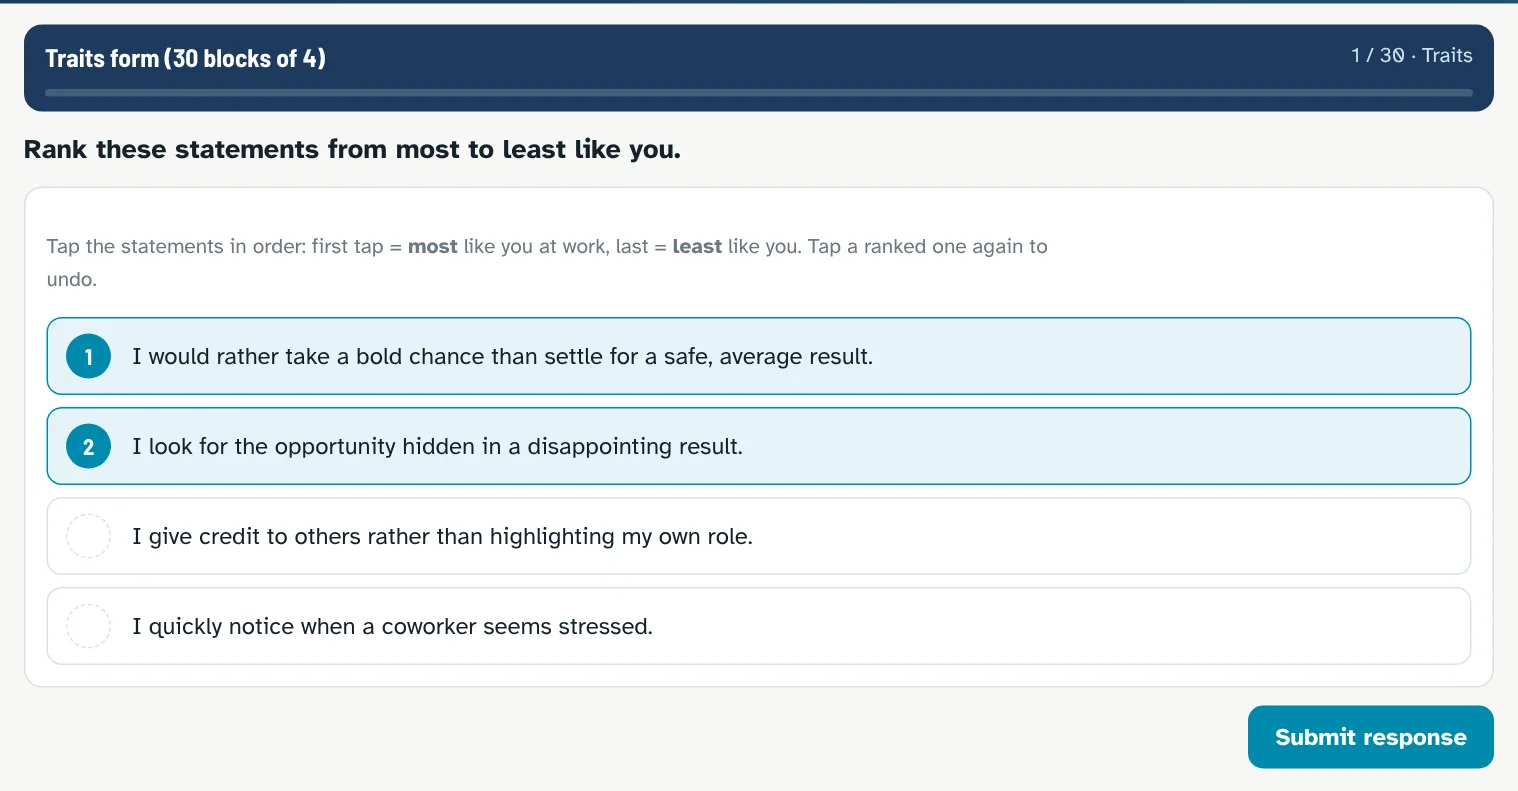Tap the coworker seems stressed statement
Image resolution: width=1518 pixels, height=791 pixels.
point(759,626)
